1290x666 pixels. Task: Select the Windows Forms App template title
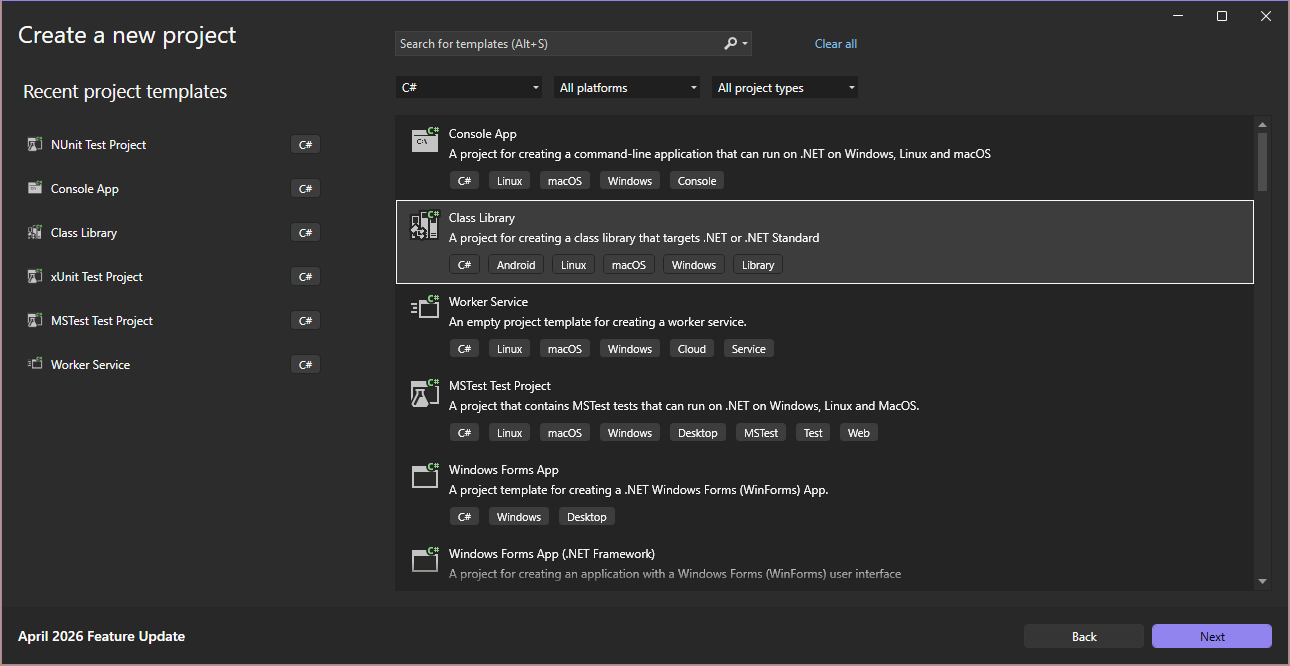[x=504, y=470]
